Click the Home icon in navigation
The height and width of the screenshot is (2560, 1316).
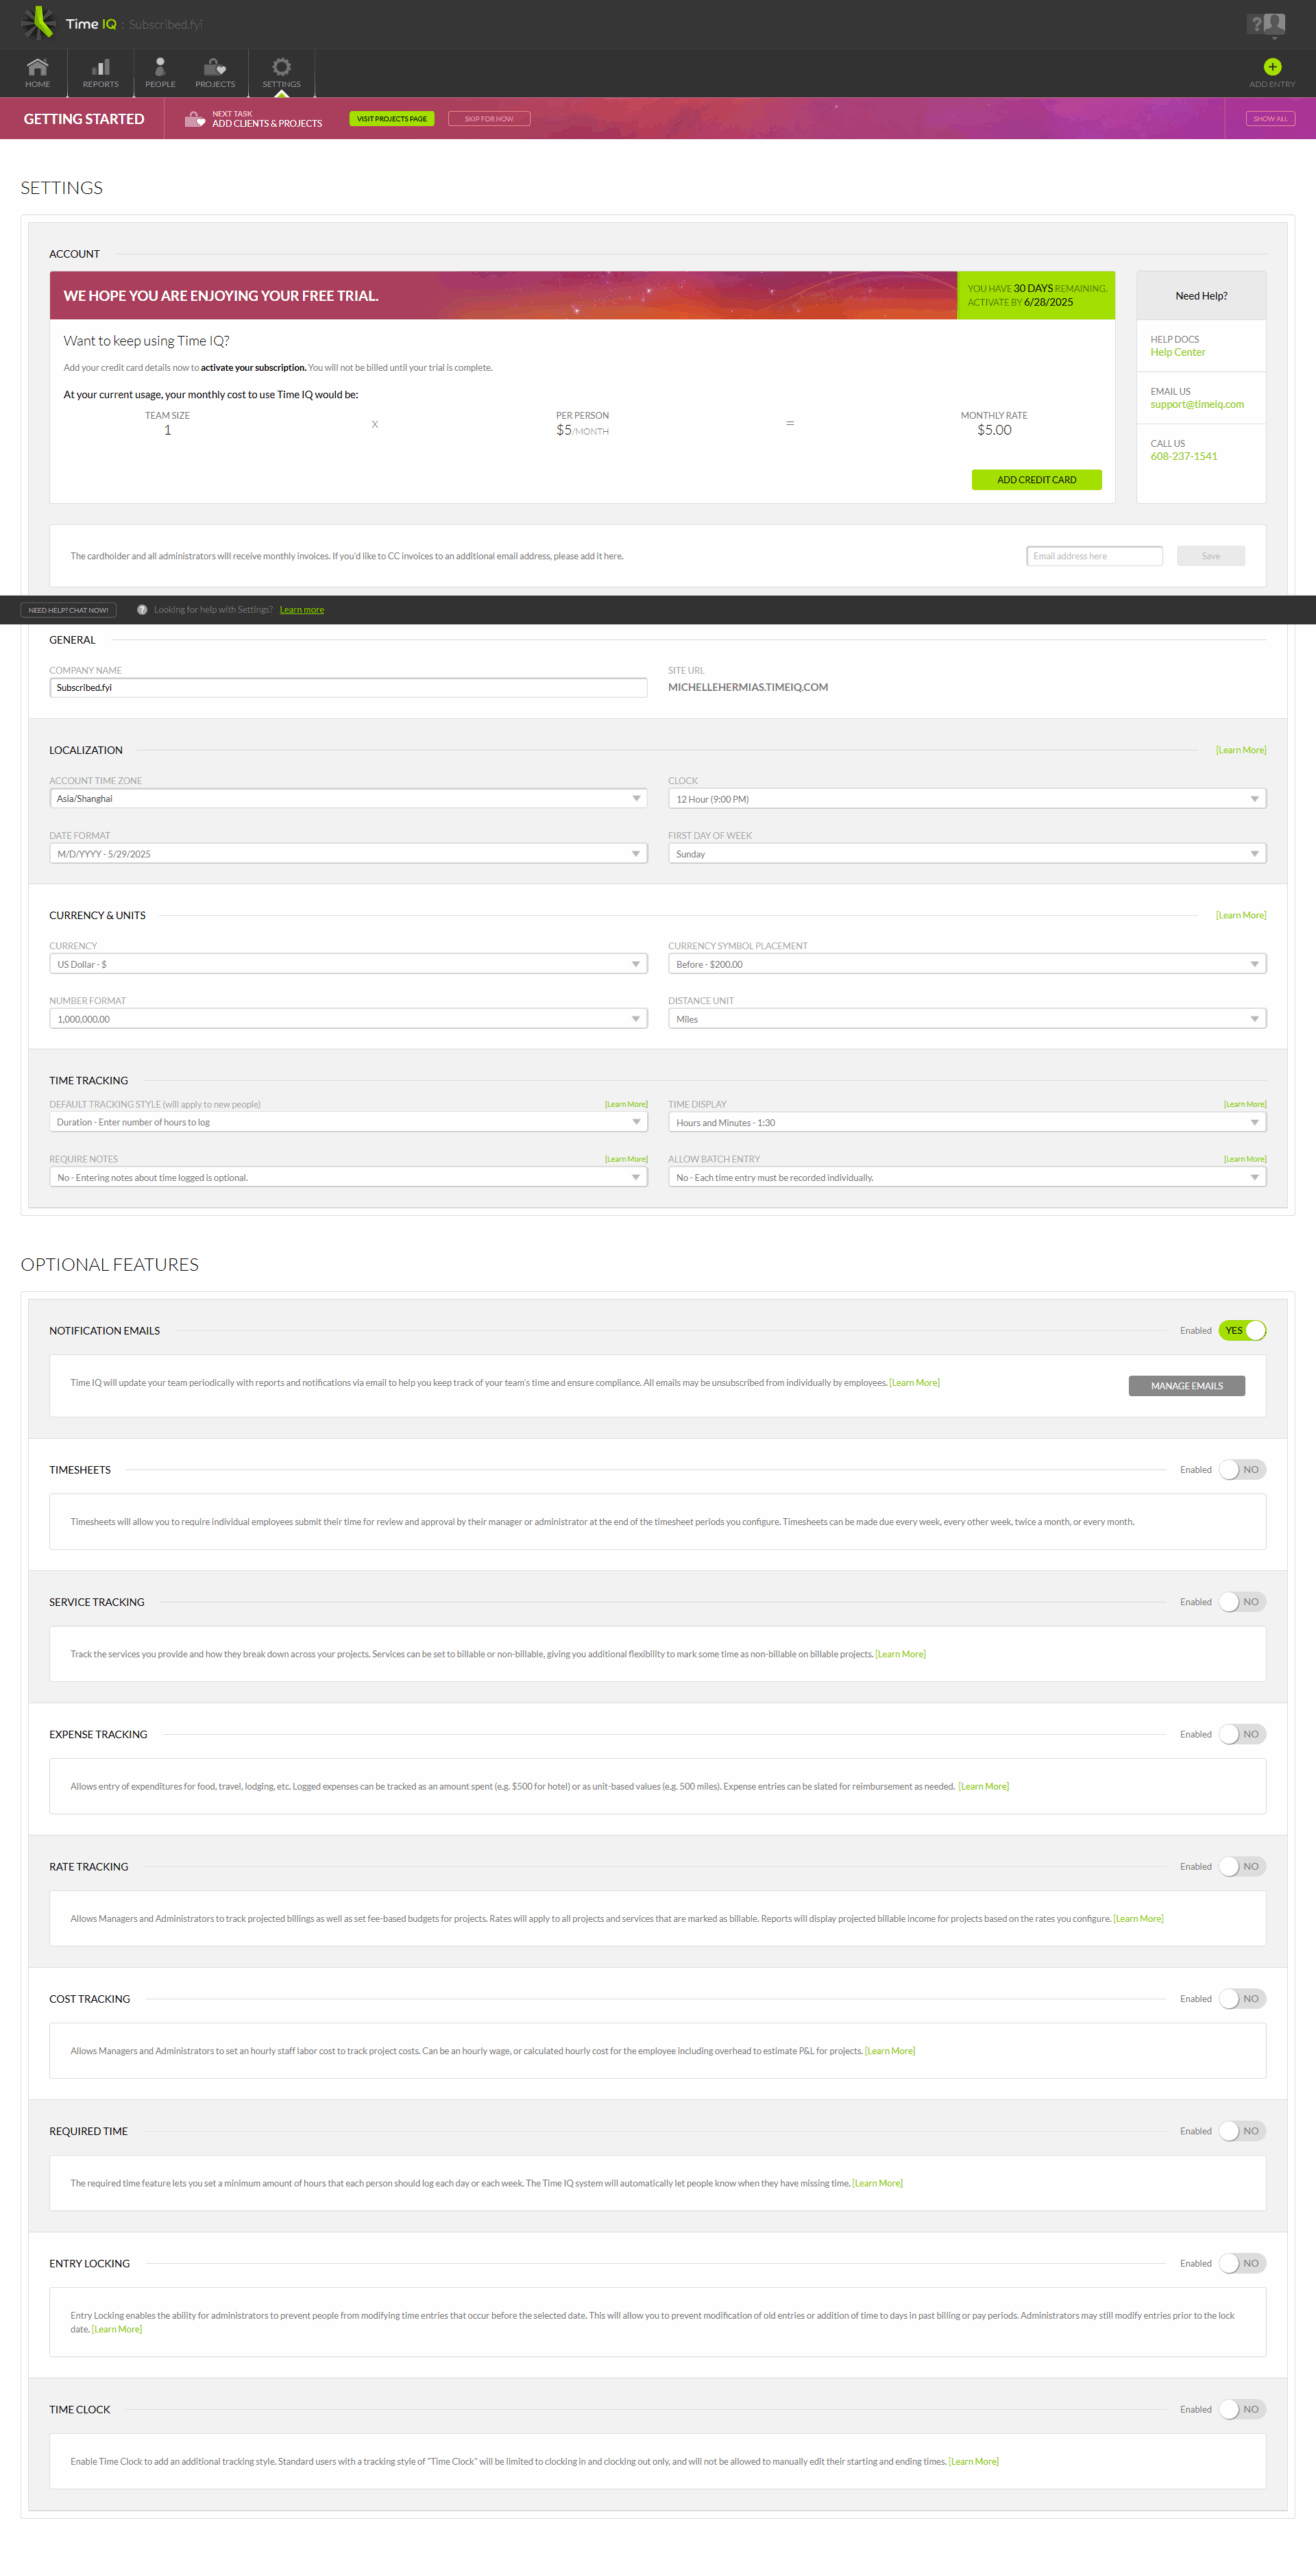[x=37, y=68]
